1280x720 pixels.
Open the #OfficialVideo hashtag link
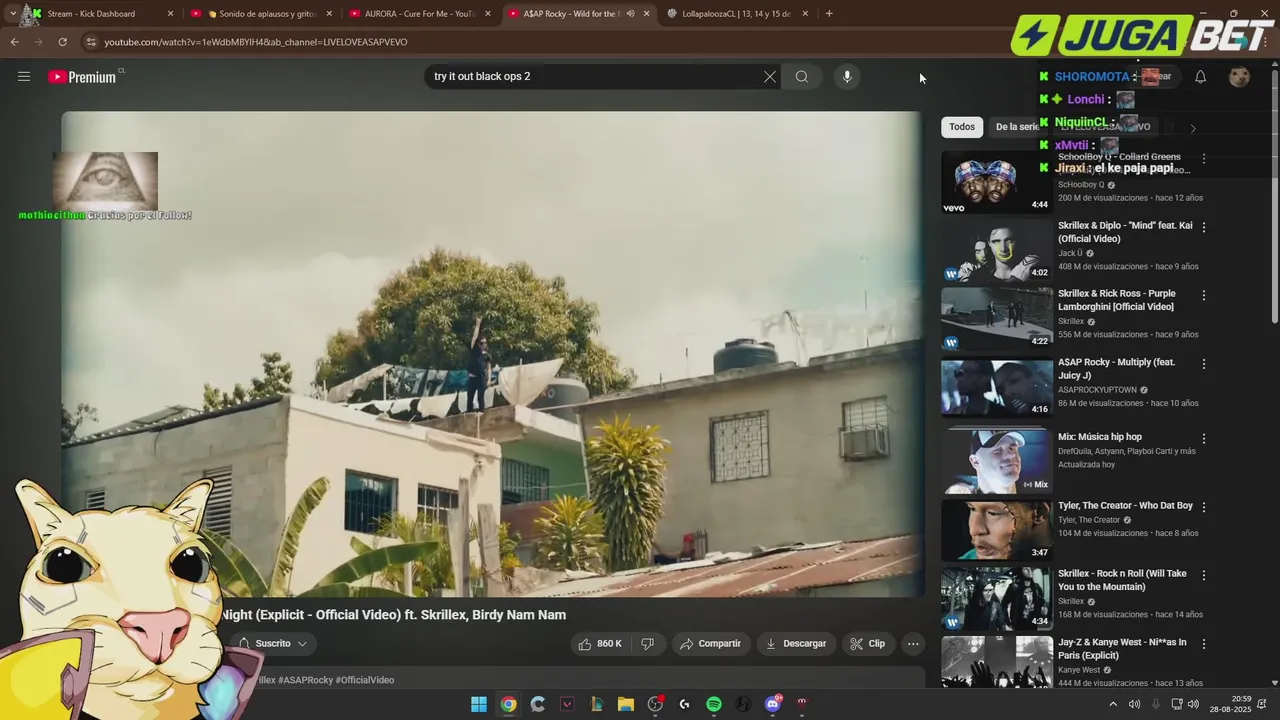coord(365,680)
